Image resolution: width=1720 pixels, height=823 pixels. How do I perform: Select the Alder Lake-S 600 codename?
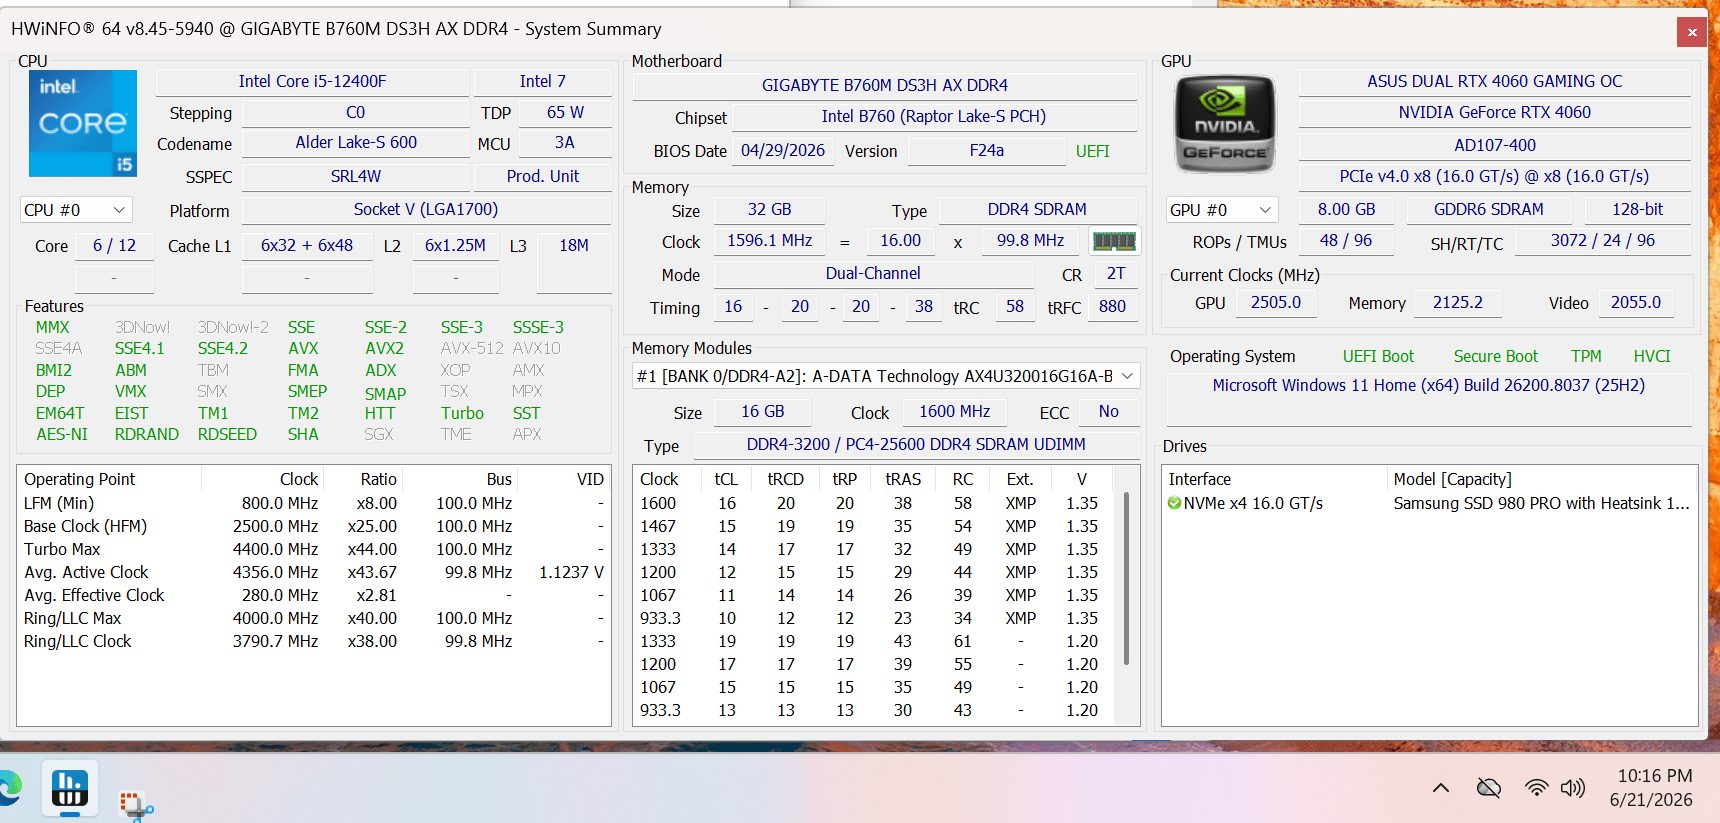coord(355,143)
